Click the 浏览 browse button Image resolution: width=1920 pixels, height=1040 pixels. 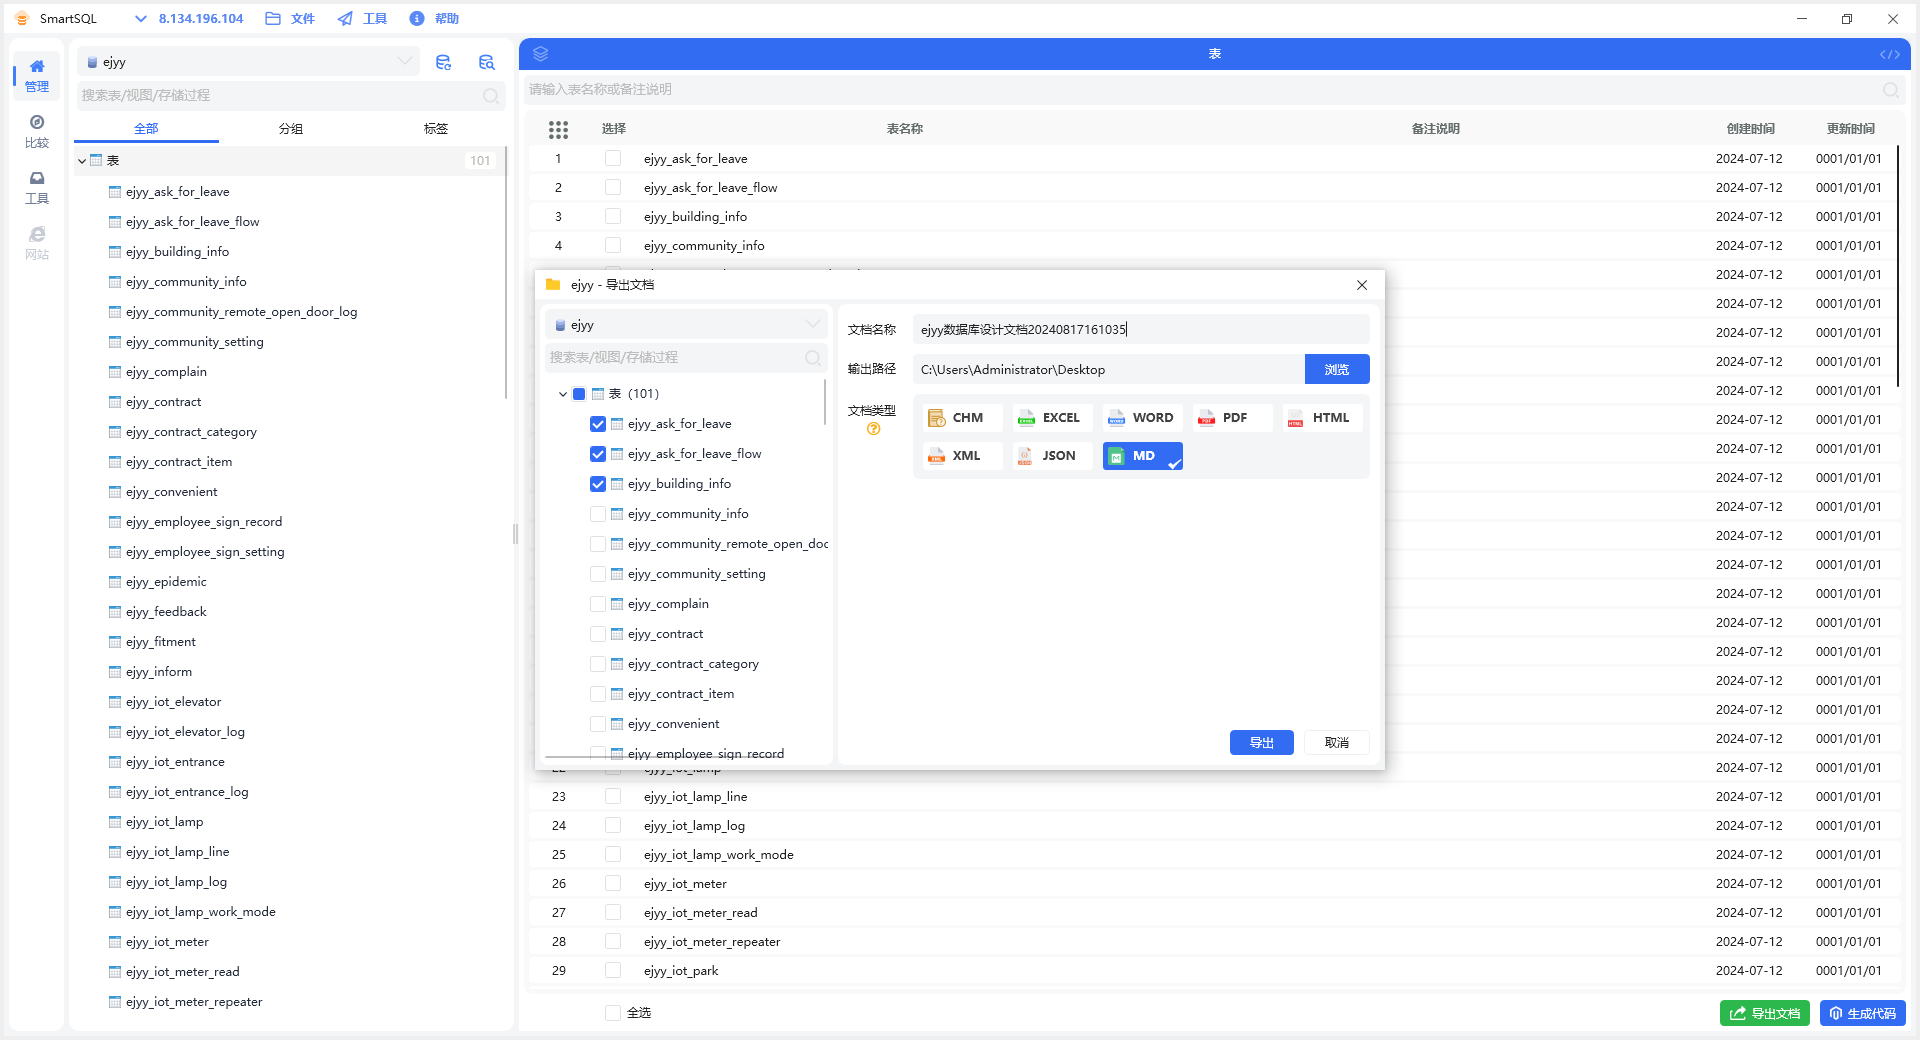(1337, 370)
